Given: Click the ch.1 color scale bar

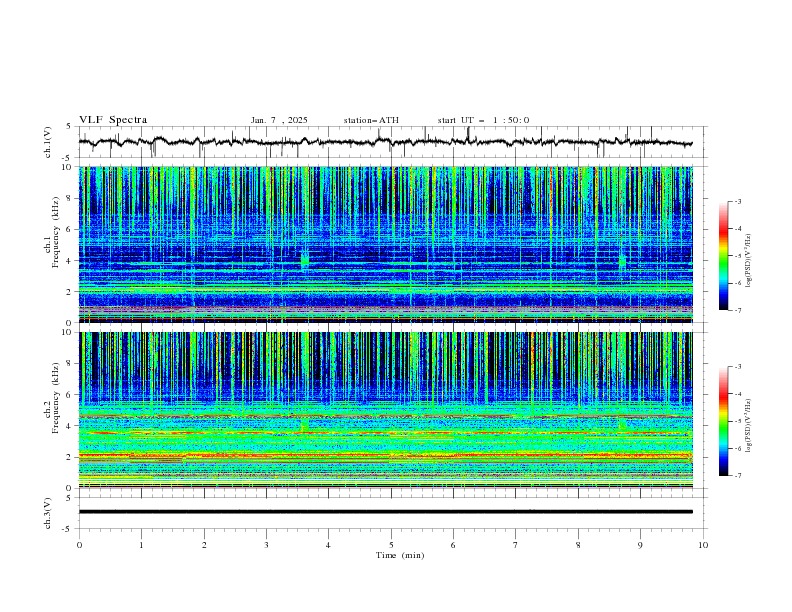Looking at the screenshot, I should tap(723, 255).
